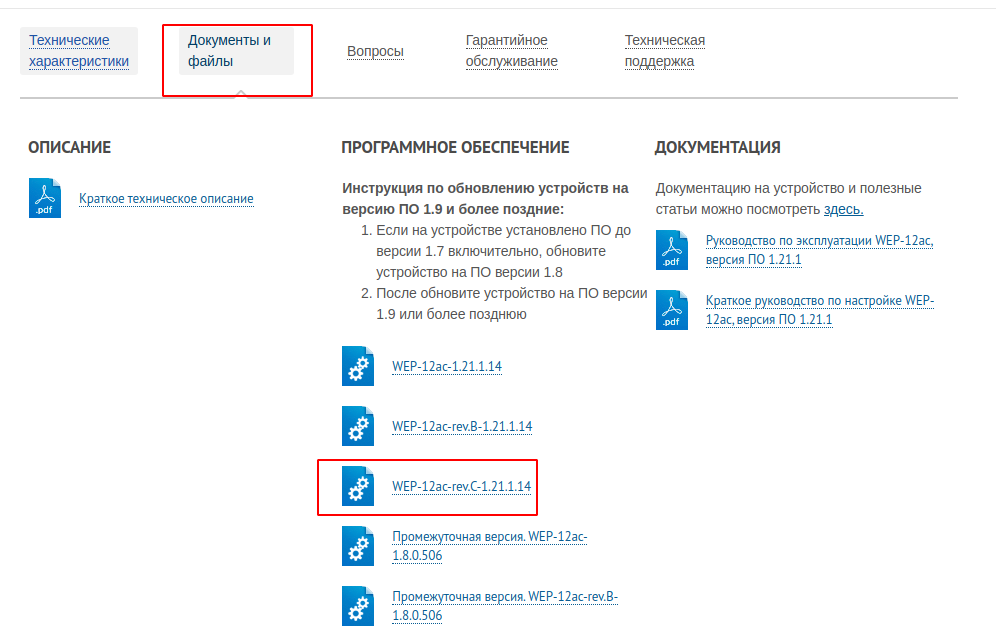Open the Краткое техническое описание link
Image resolution: width=996 pixels, height=640 pixels.
[166, 199]
